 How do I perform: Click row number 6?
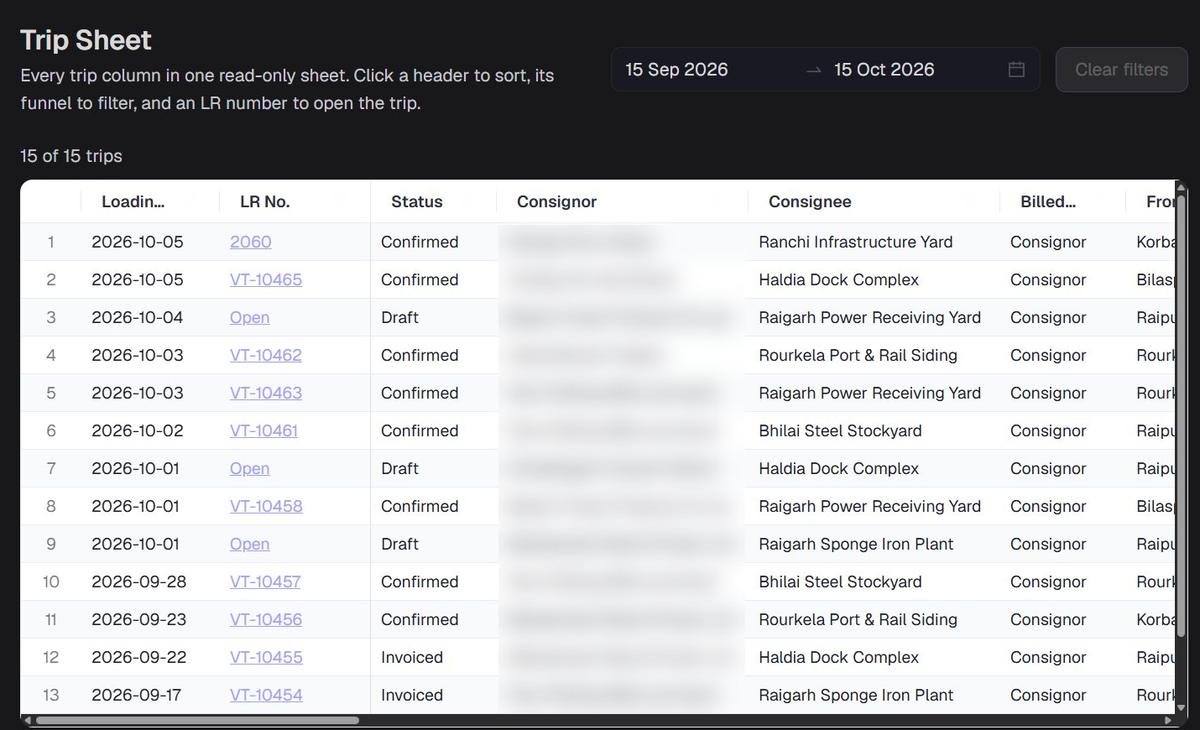(x=51, y=431)
